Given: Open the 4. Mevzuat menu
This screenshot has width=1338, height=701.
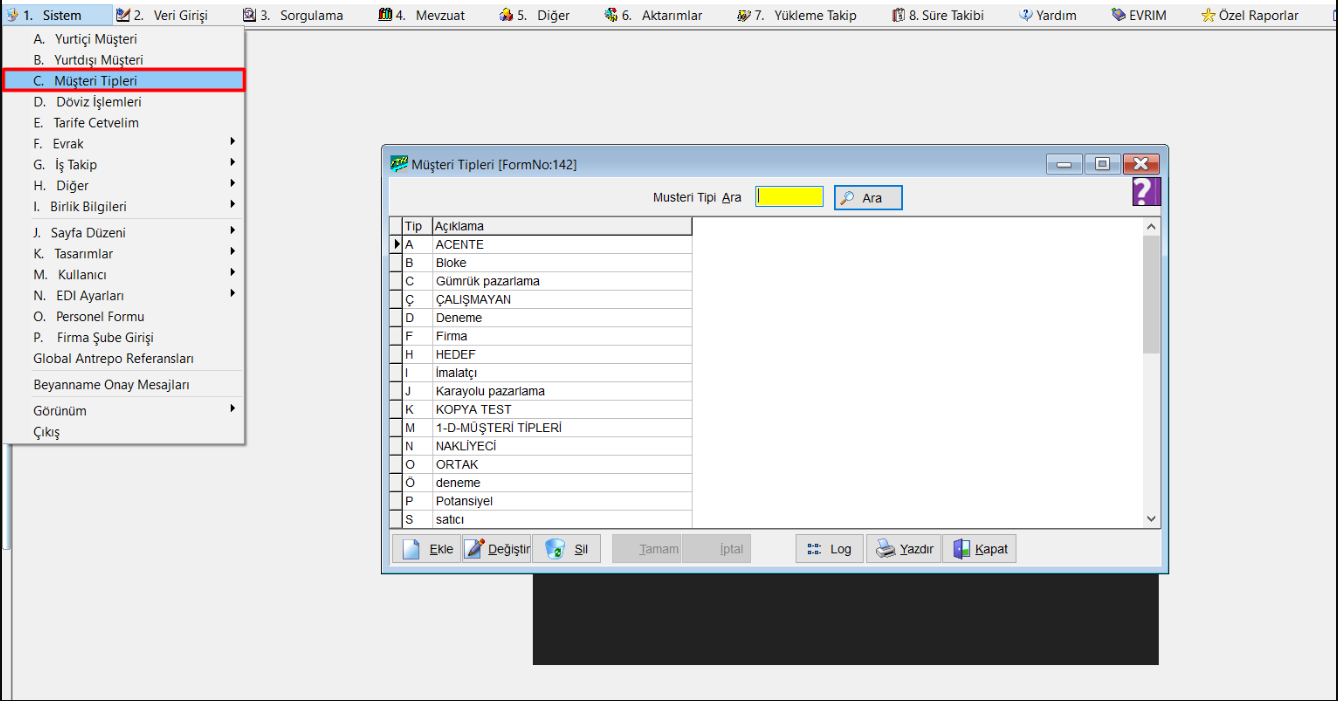Looking at the screenshot, I should pos(421,15).
